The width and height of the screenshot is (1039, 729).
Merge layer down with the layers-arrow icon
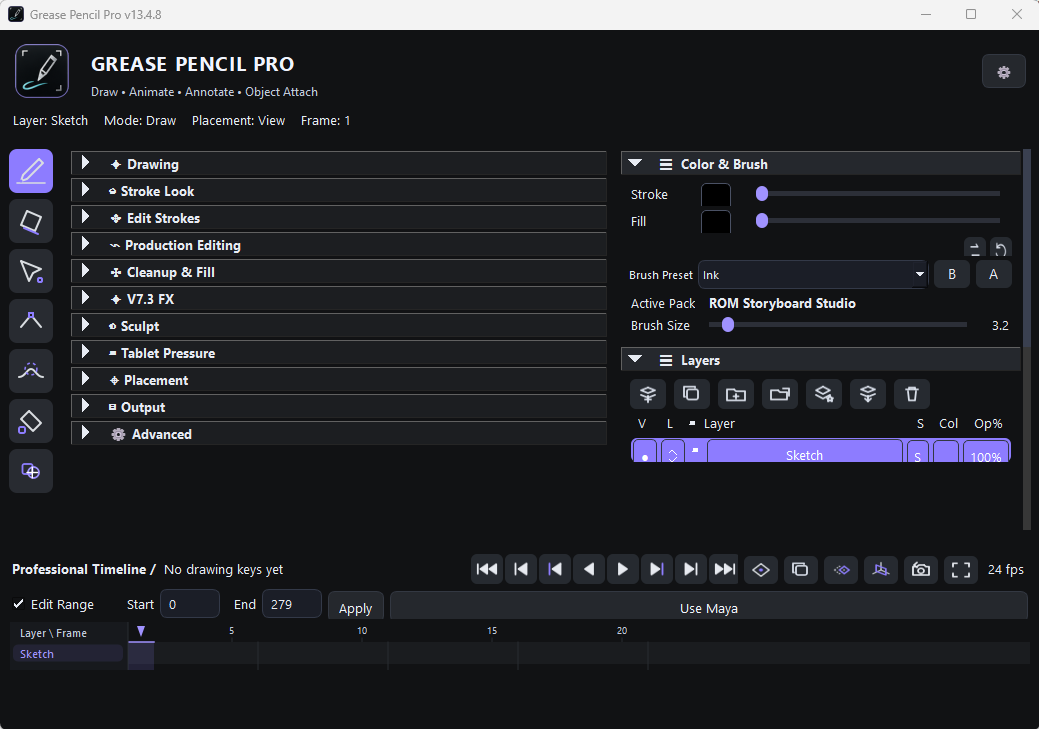tap(867, 394)
